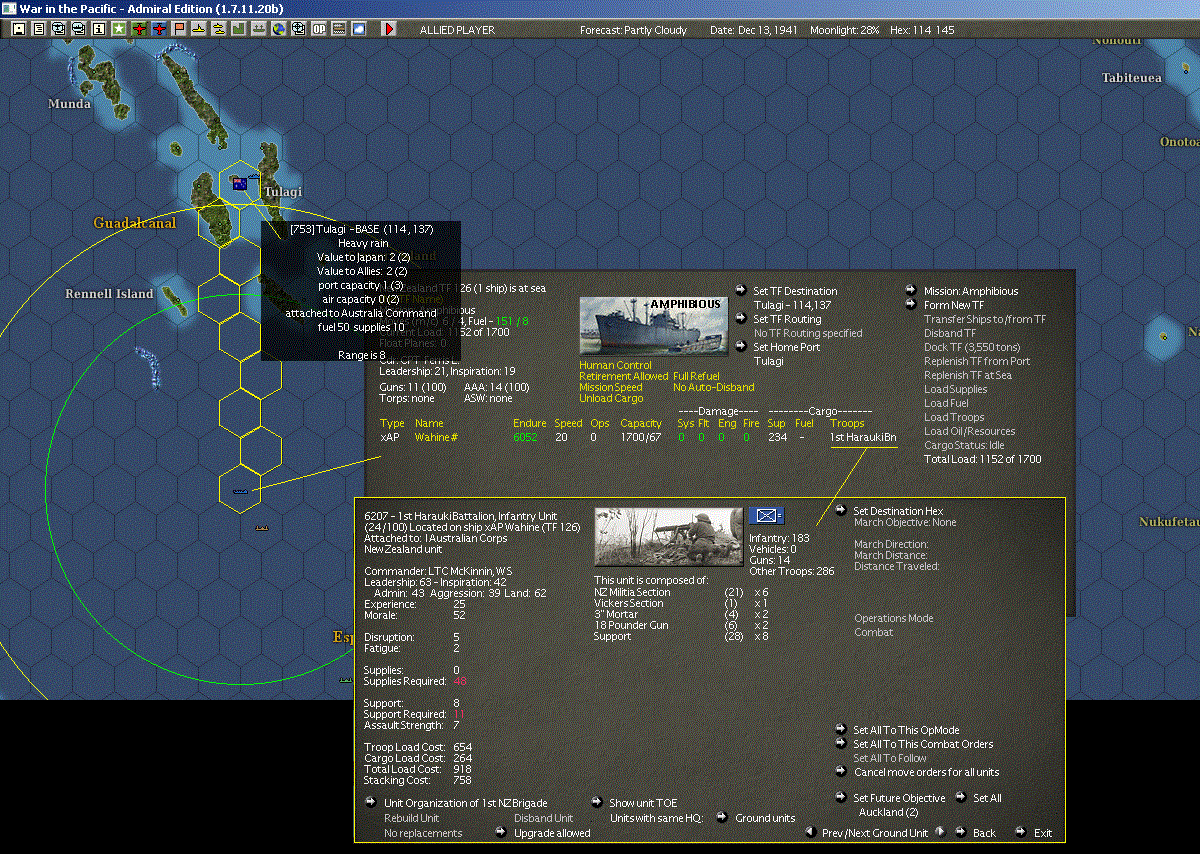
Task: Click the New Zealand flag at Tulagi
Action: [240, 183]
